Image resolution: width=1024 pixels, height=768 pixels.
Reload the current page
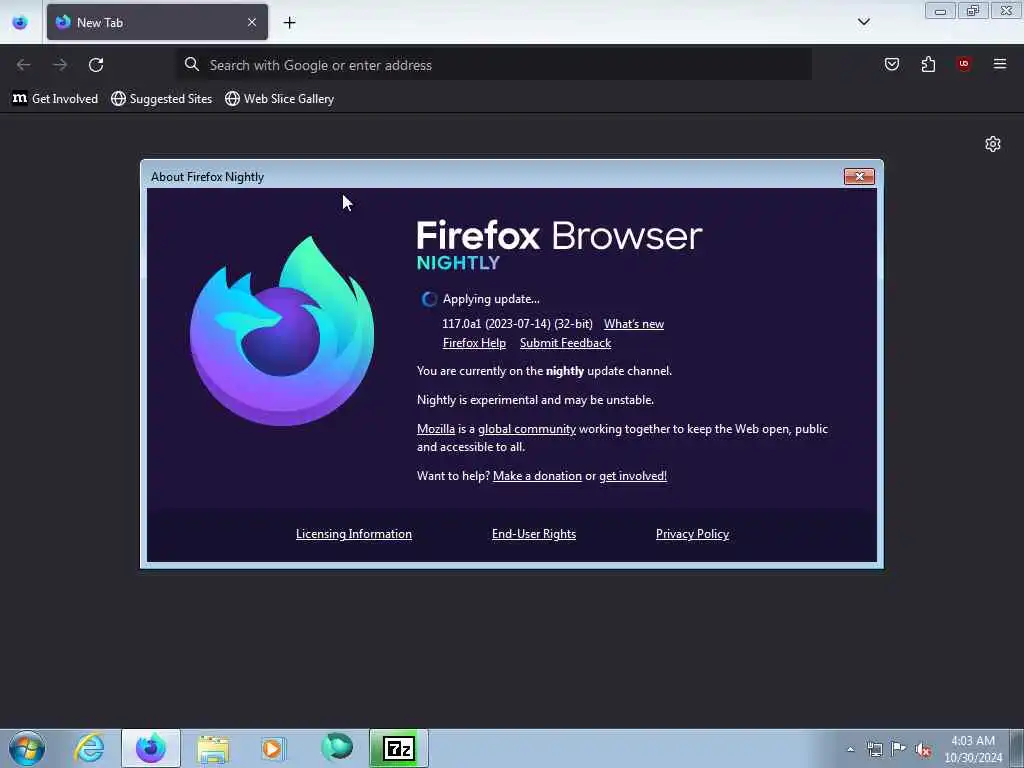coord(96,65)
